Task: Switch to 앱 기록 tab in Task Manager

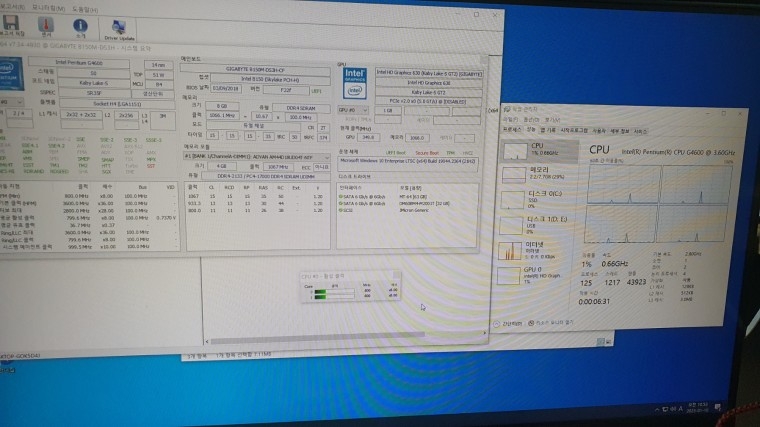Action: (548, 130)
